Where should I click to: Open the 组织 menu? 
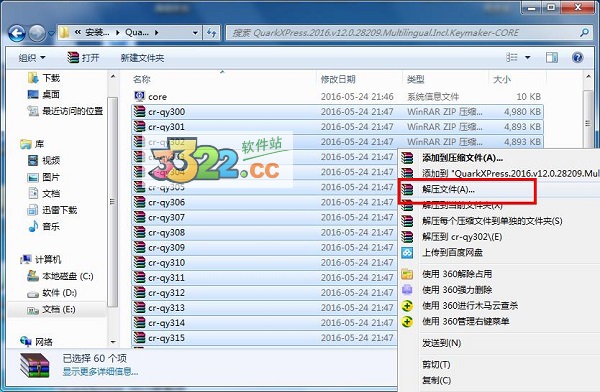[32, 58]
